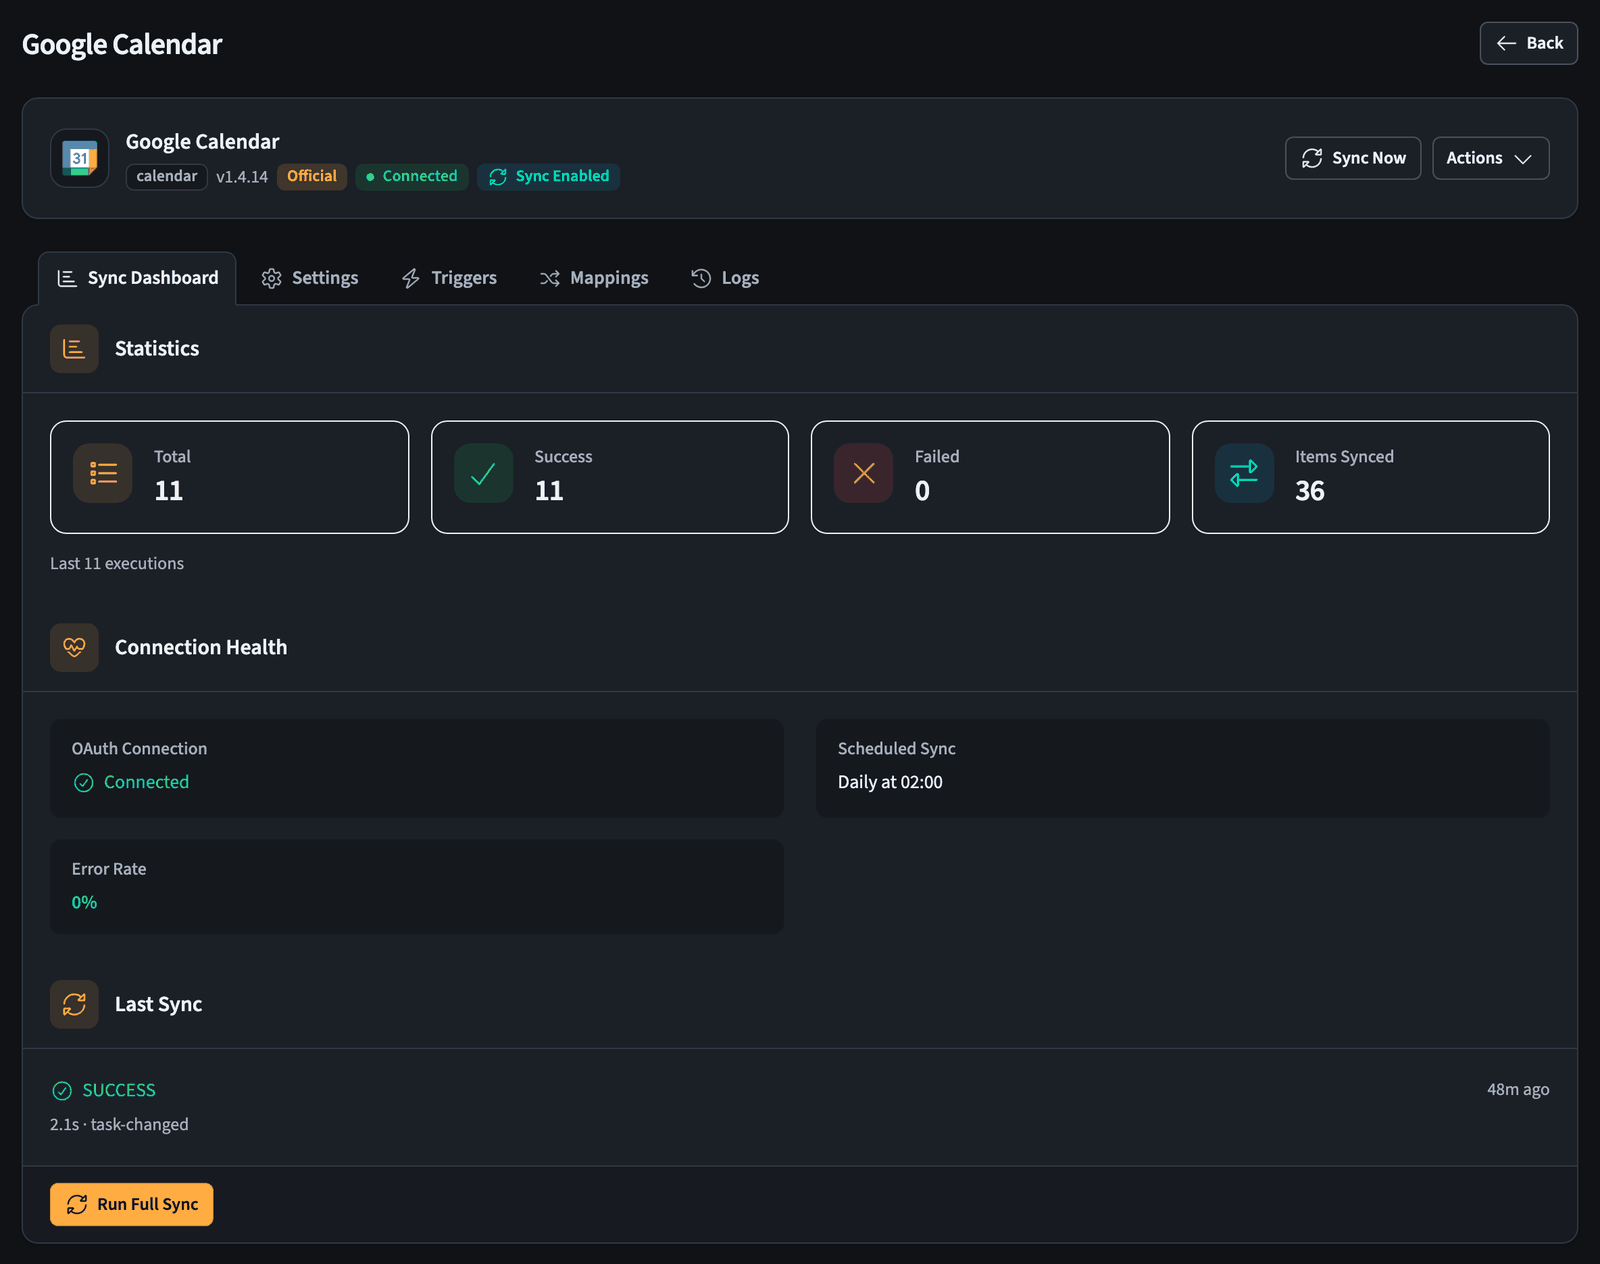Click the Last Sync refresh icon
1600x1264 pixels.
[74, 1004]
